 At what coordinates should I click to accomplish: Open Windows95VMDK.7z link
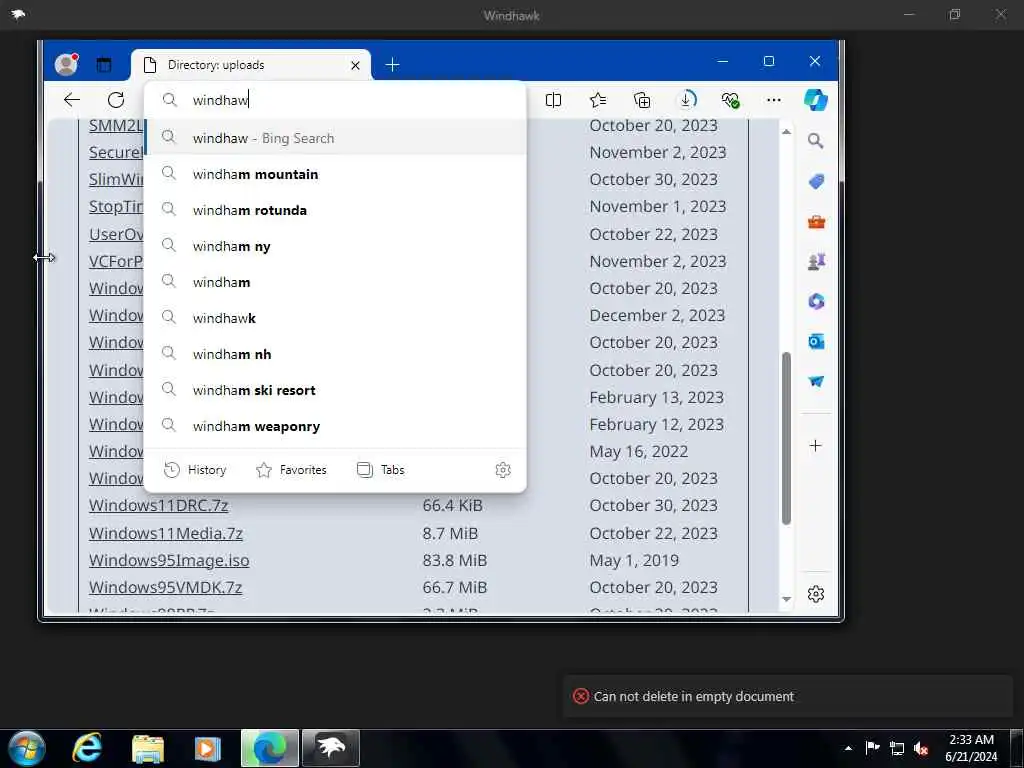click(x=165, y=587)
